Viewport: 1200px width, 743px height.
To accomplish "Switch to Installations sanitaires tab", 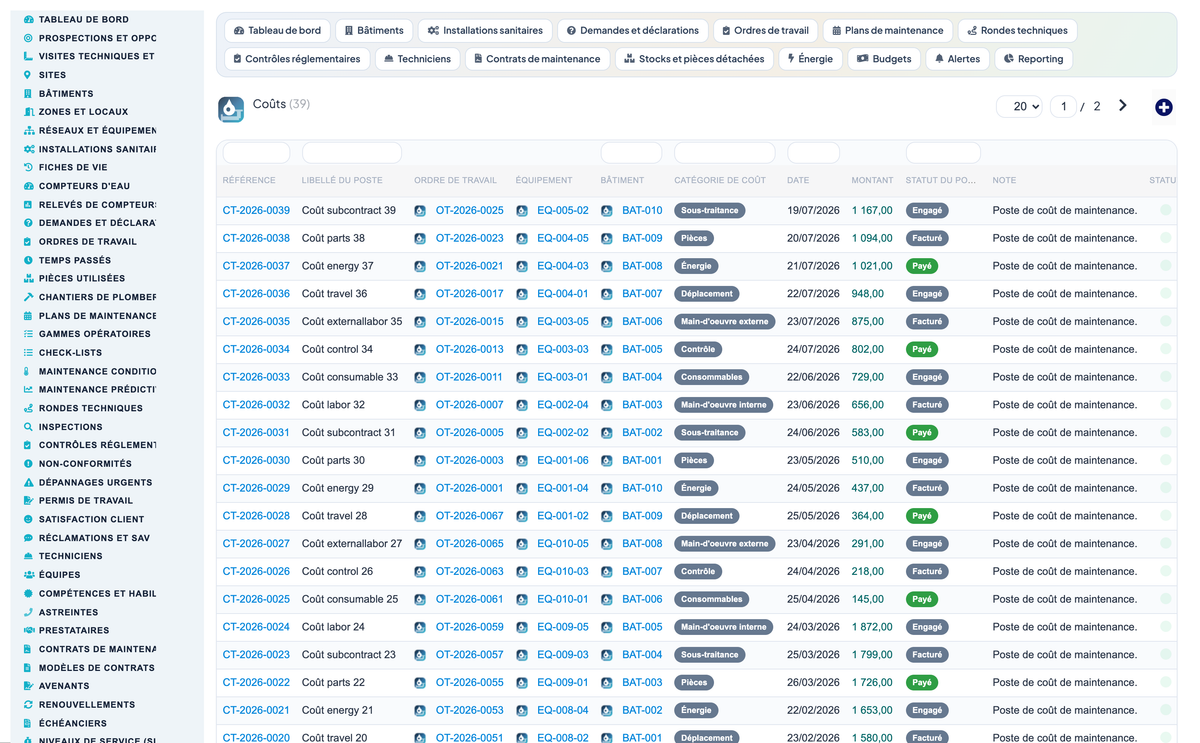I will pyautogui.click(x=485, y=31).
